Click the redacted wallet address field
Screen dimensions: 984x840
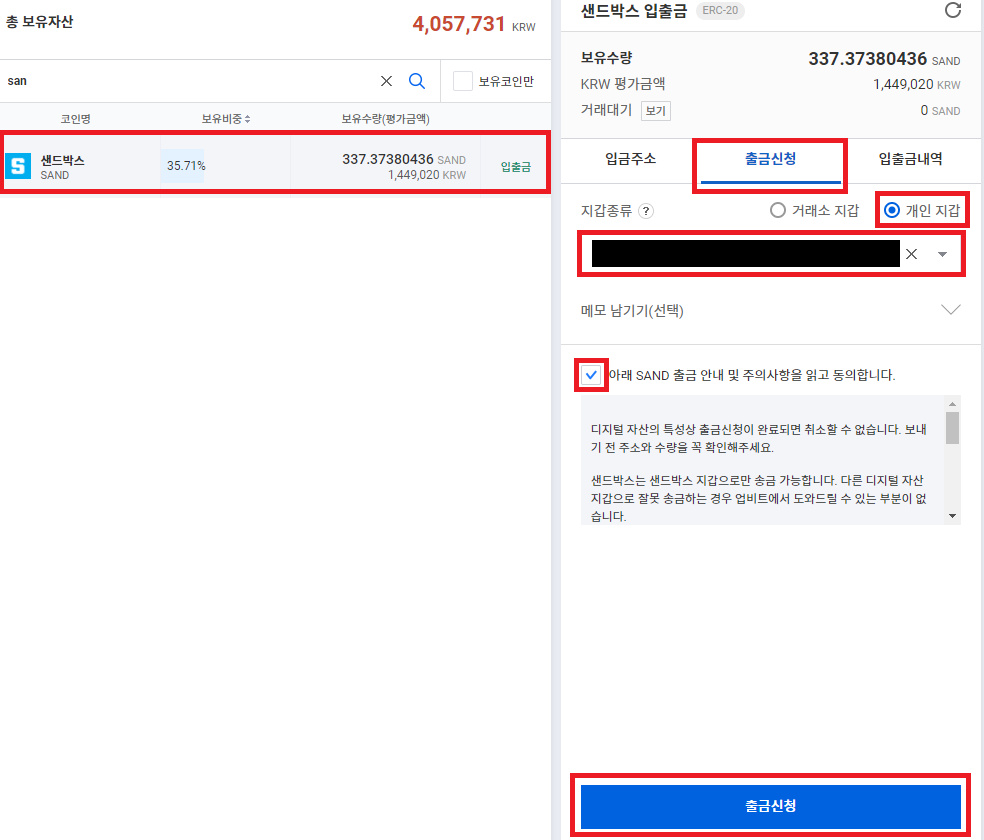(746, 253)
